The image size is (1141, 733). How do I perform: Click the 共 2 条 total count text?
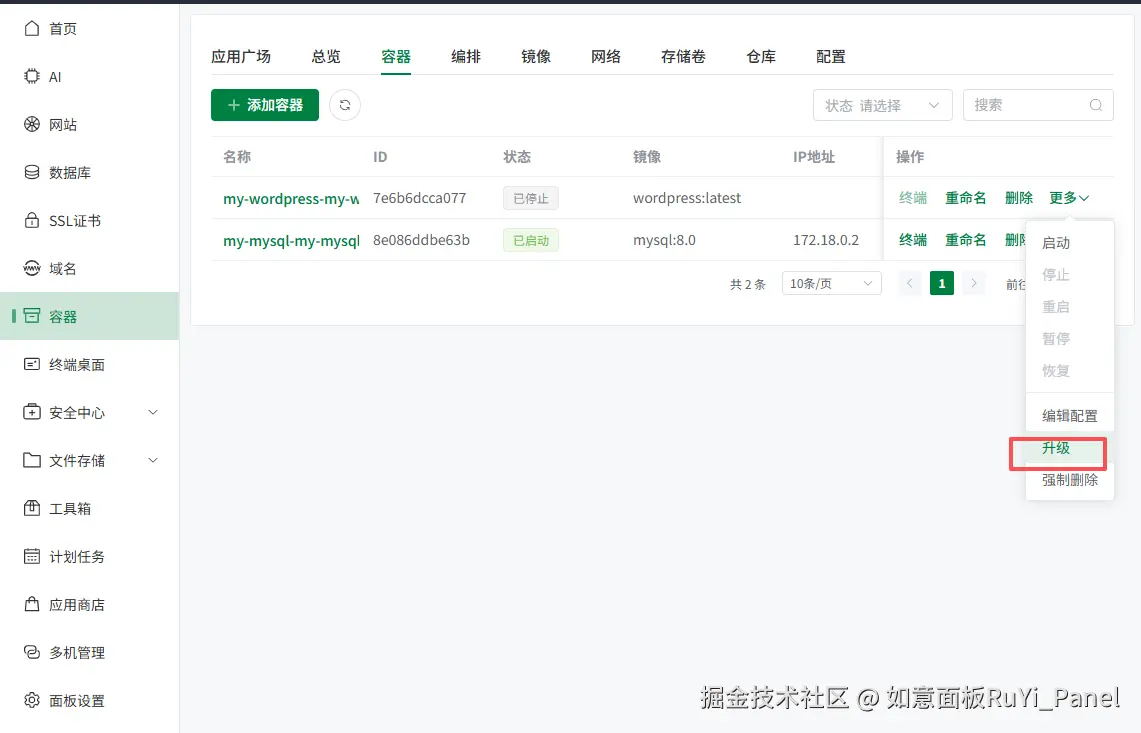pos(748,284)
